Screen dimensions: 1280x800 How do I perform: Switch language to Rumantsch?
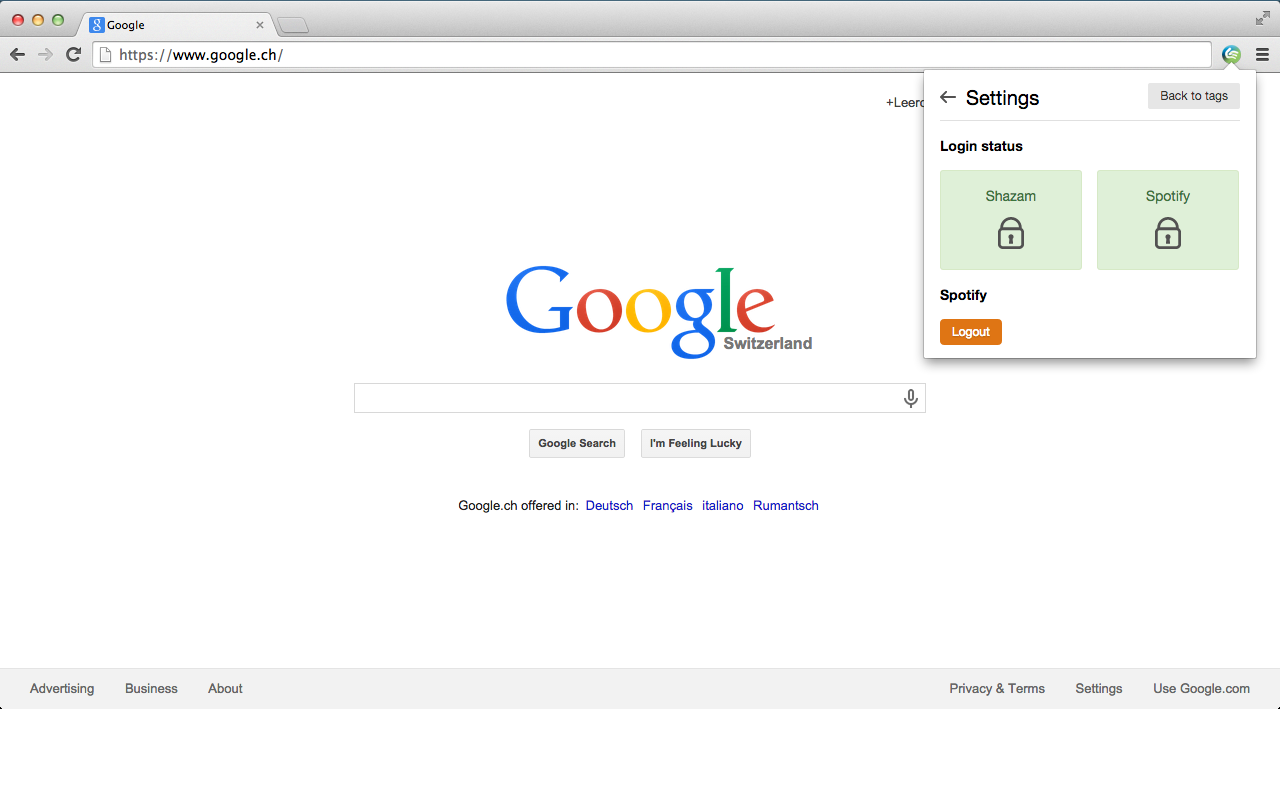(786, 506)
